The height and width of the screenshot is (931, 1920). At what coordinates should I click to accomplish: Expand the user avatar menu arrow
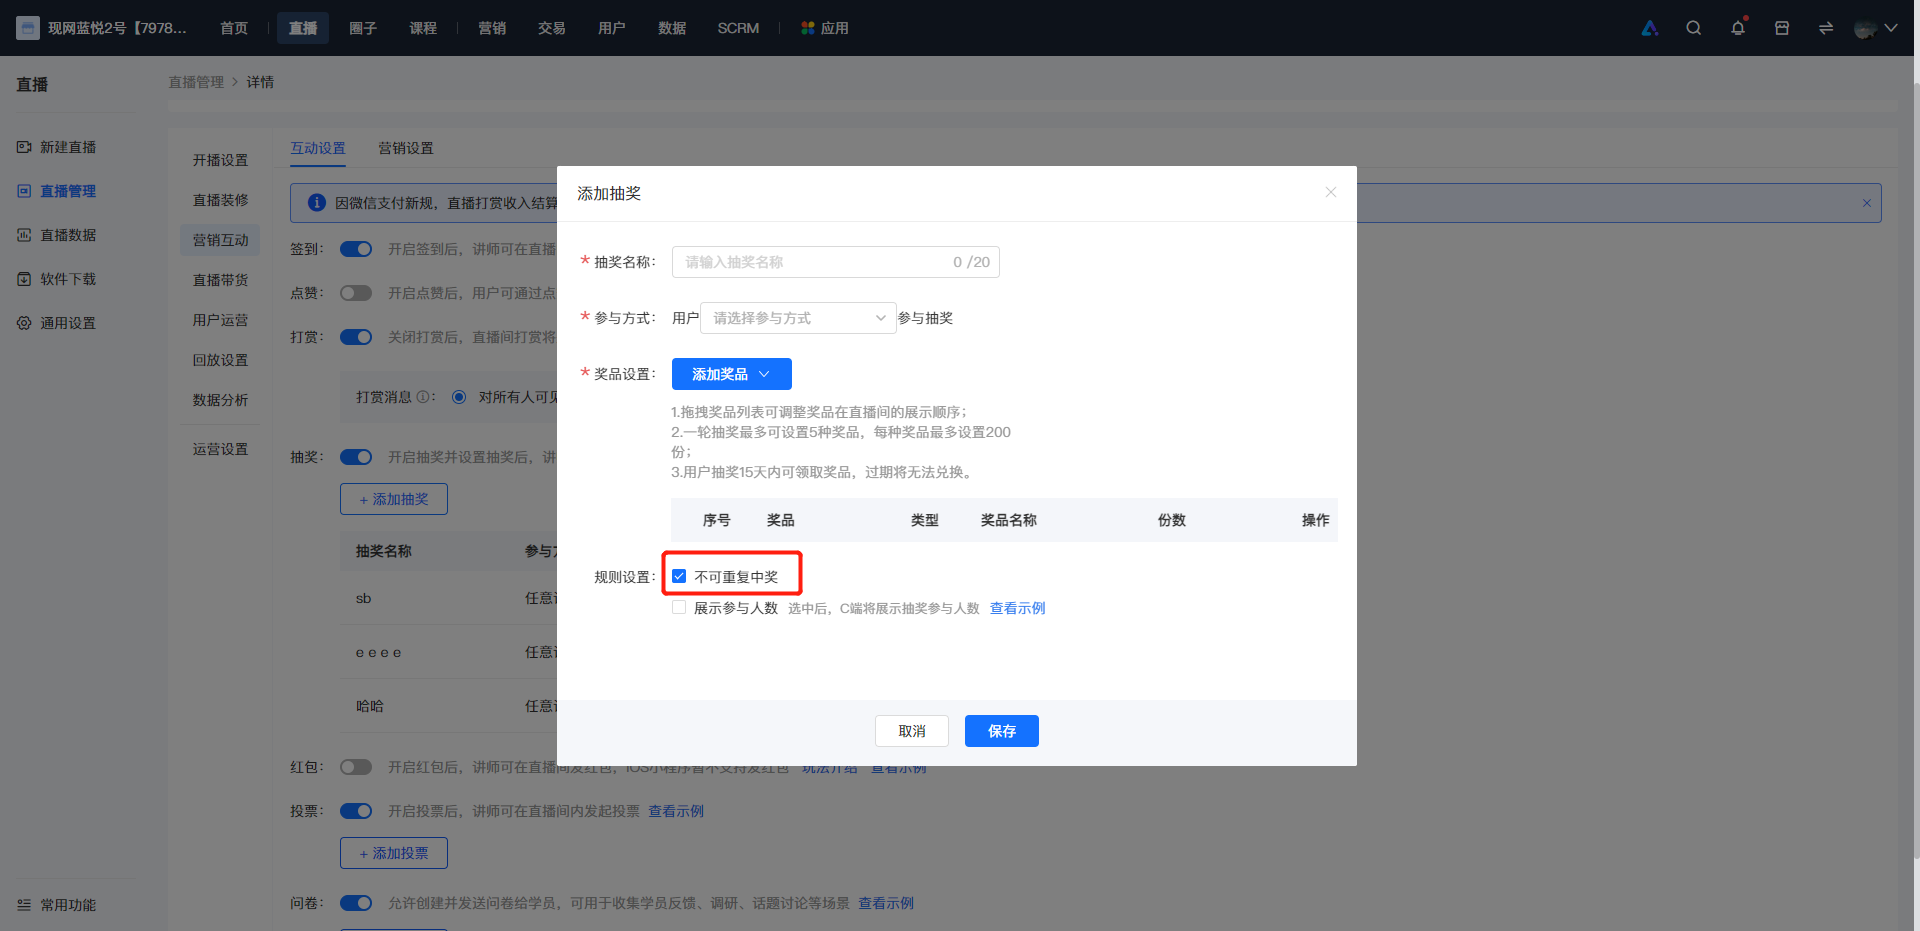pyautogui.click(x=1891, y=28)
